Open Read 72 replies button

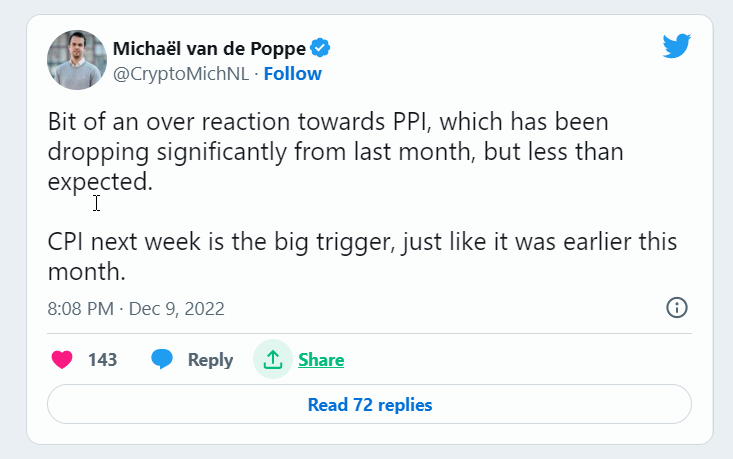[x=369, y=405]
